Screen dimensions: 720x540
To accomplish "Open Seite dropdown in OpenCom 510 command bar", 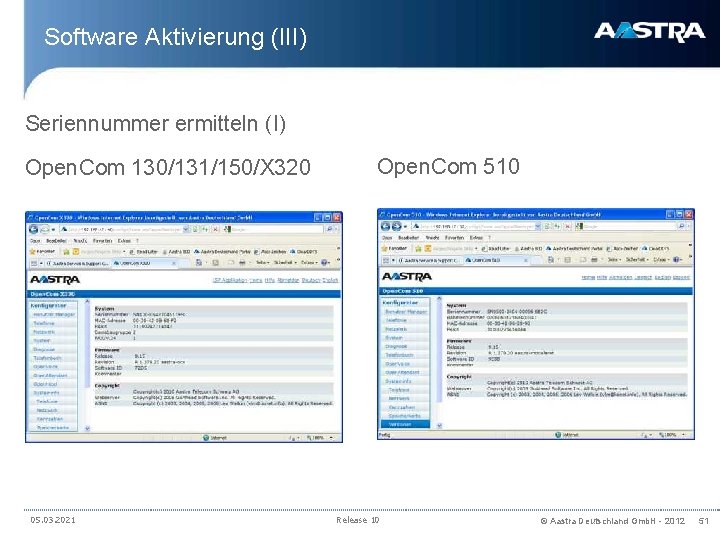I will (x=614, y=259).
